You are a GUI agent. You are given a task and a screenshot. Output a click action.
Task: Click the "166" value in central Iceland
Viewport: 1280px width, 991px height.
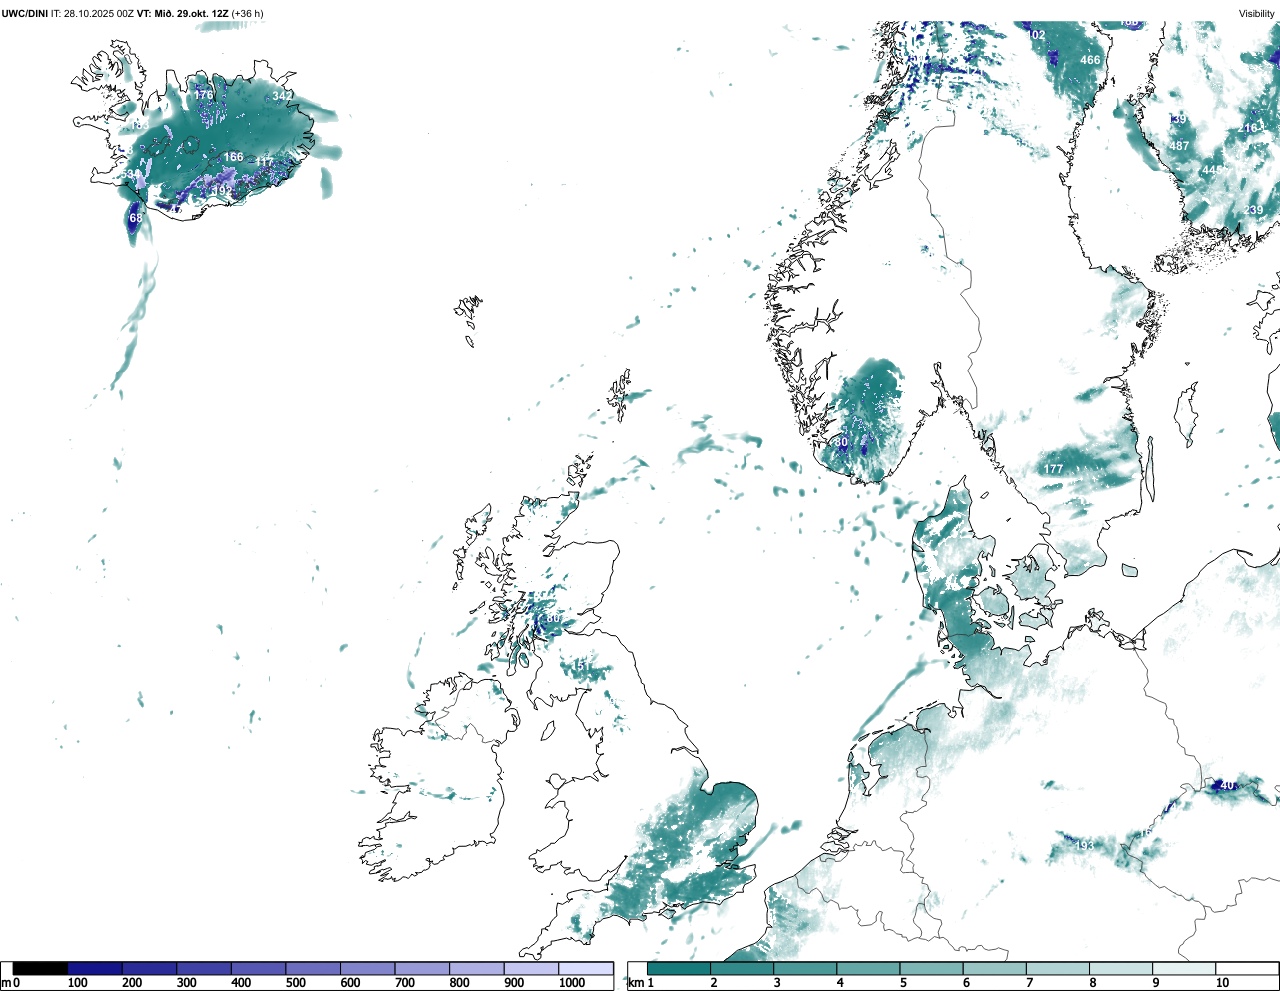(x=233, y=157)
